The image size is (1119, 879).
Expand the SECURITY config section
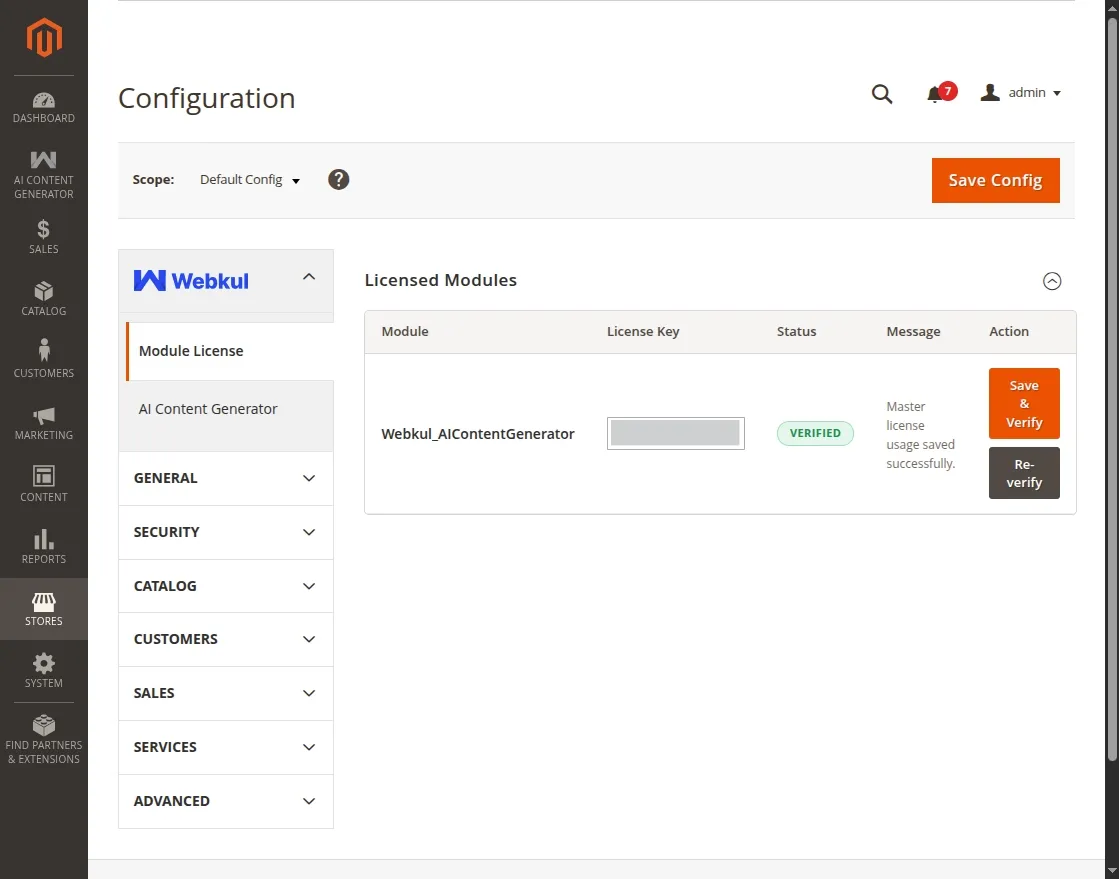[x=226, y=532]
